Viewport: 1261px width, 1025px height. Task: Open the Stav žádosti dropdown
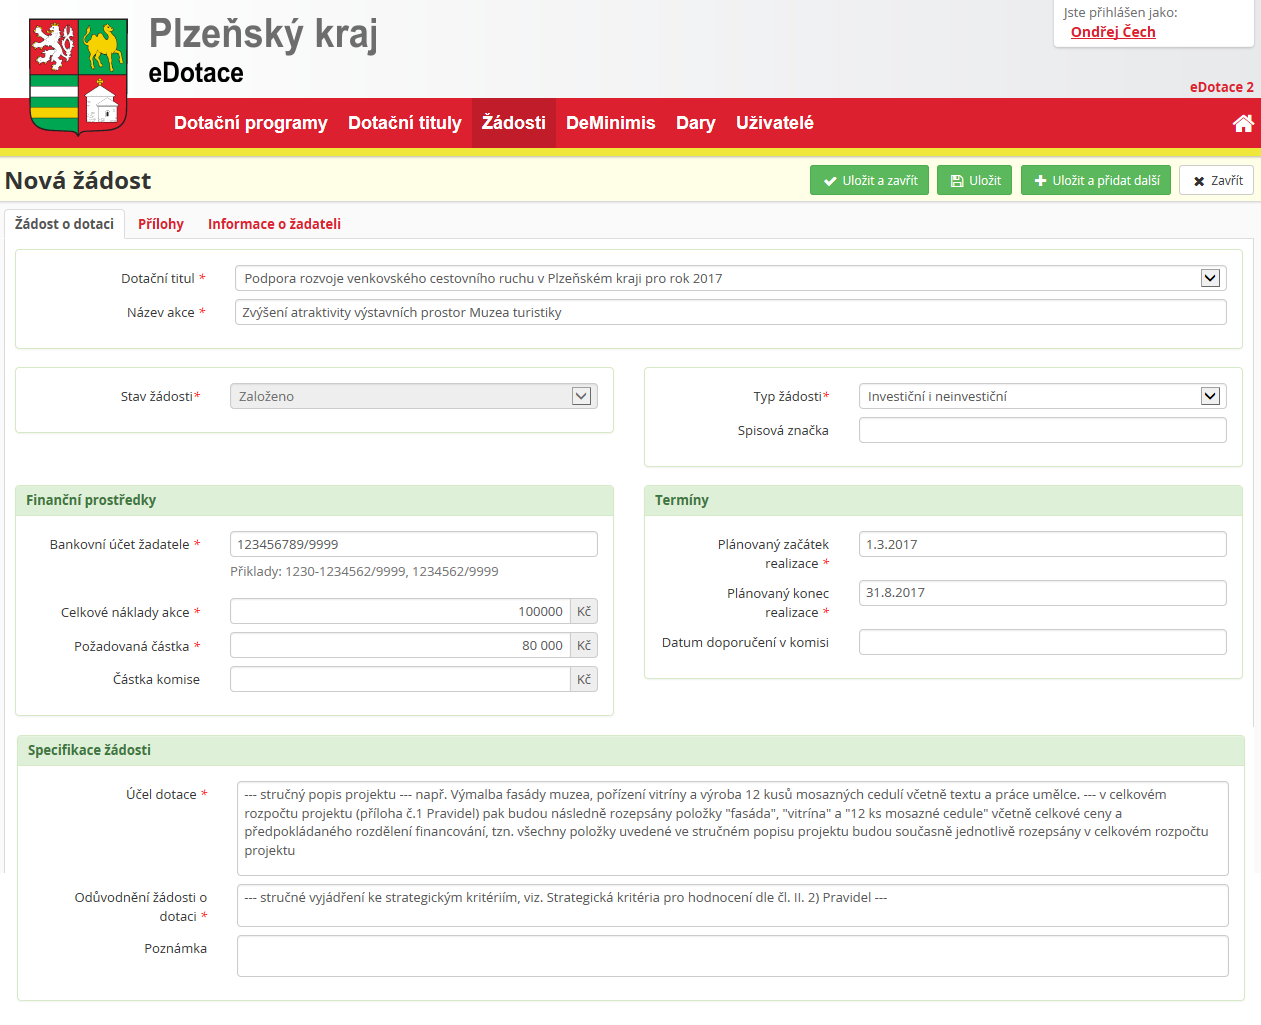point(581,397)
